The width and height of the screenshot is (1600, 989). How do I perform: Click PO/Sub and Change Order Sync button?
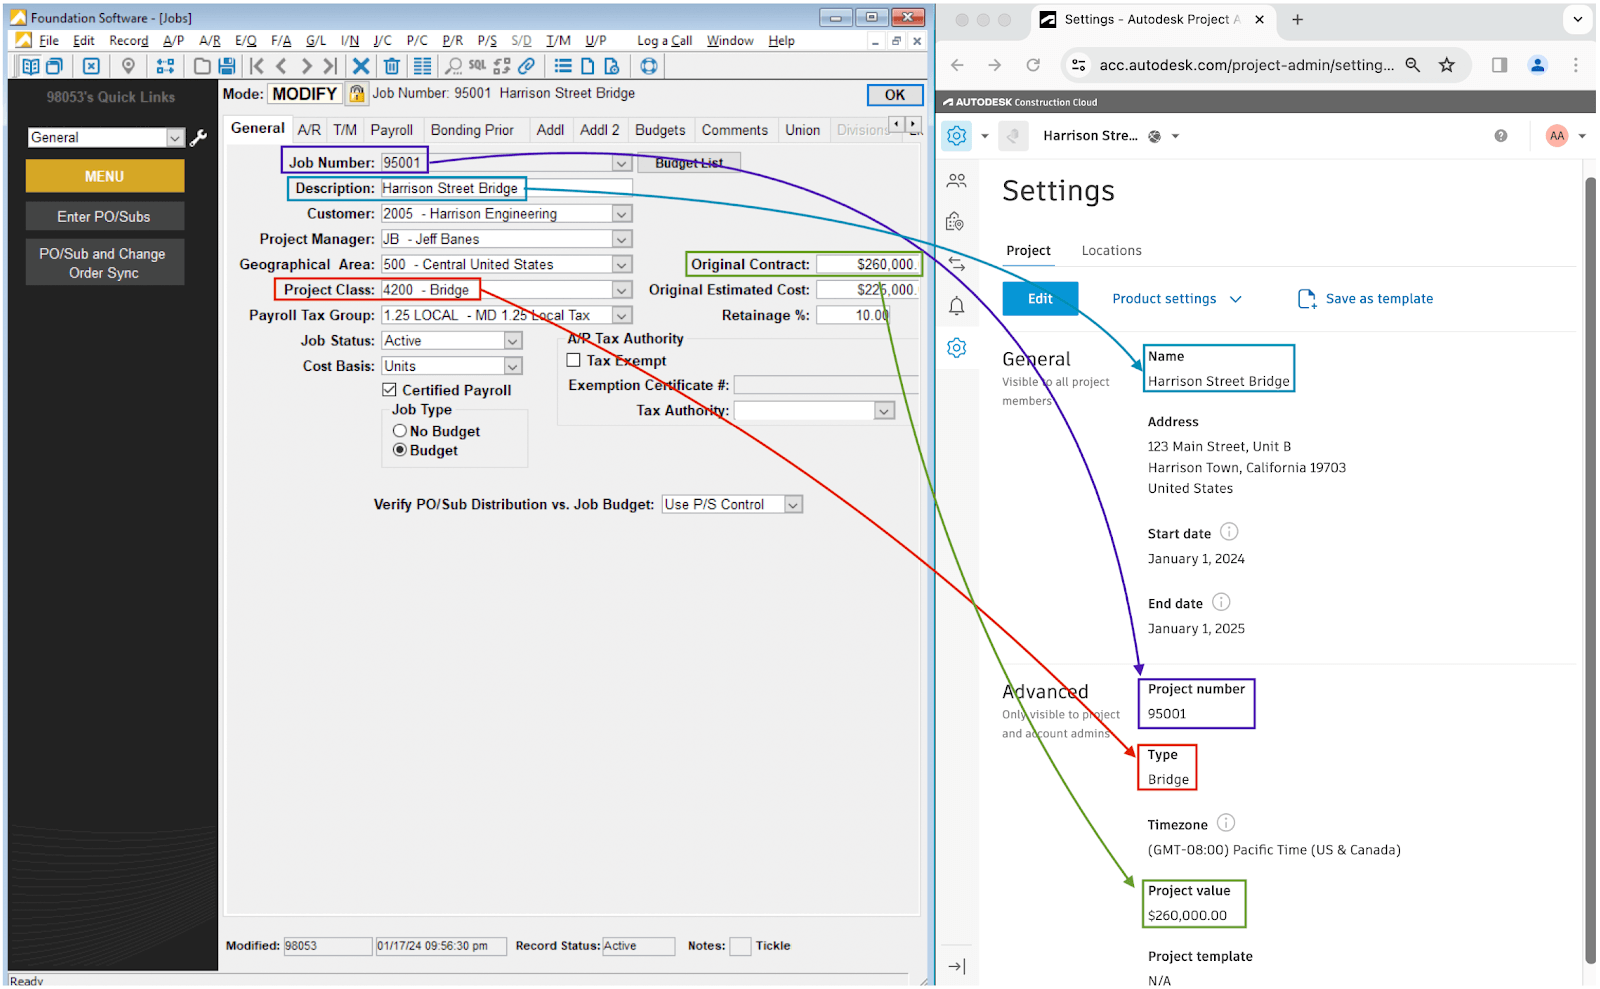(105, 263)
